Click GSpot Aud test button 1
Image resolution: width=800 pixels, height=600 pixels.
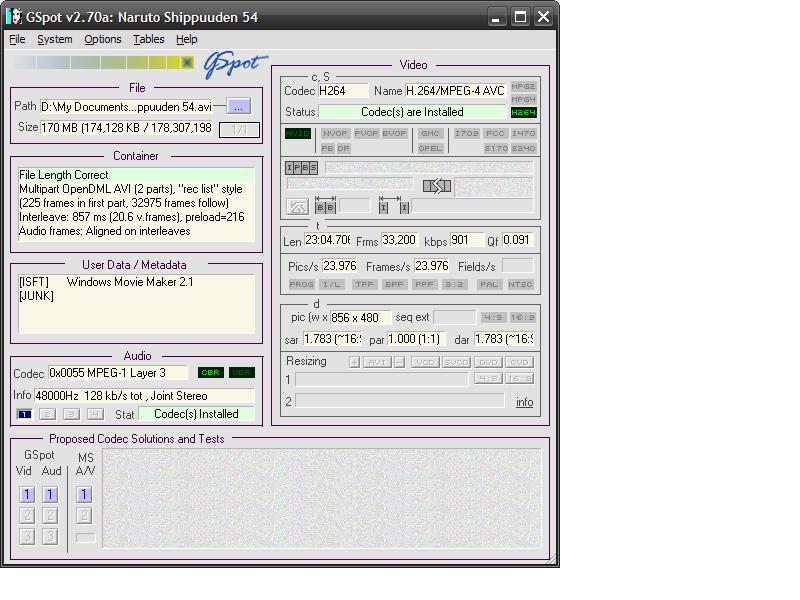click(49, 494)
